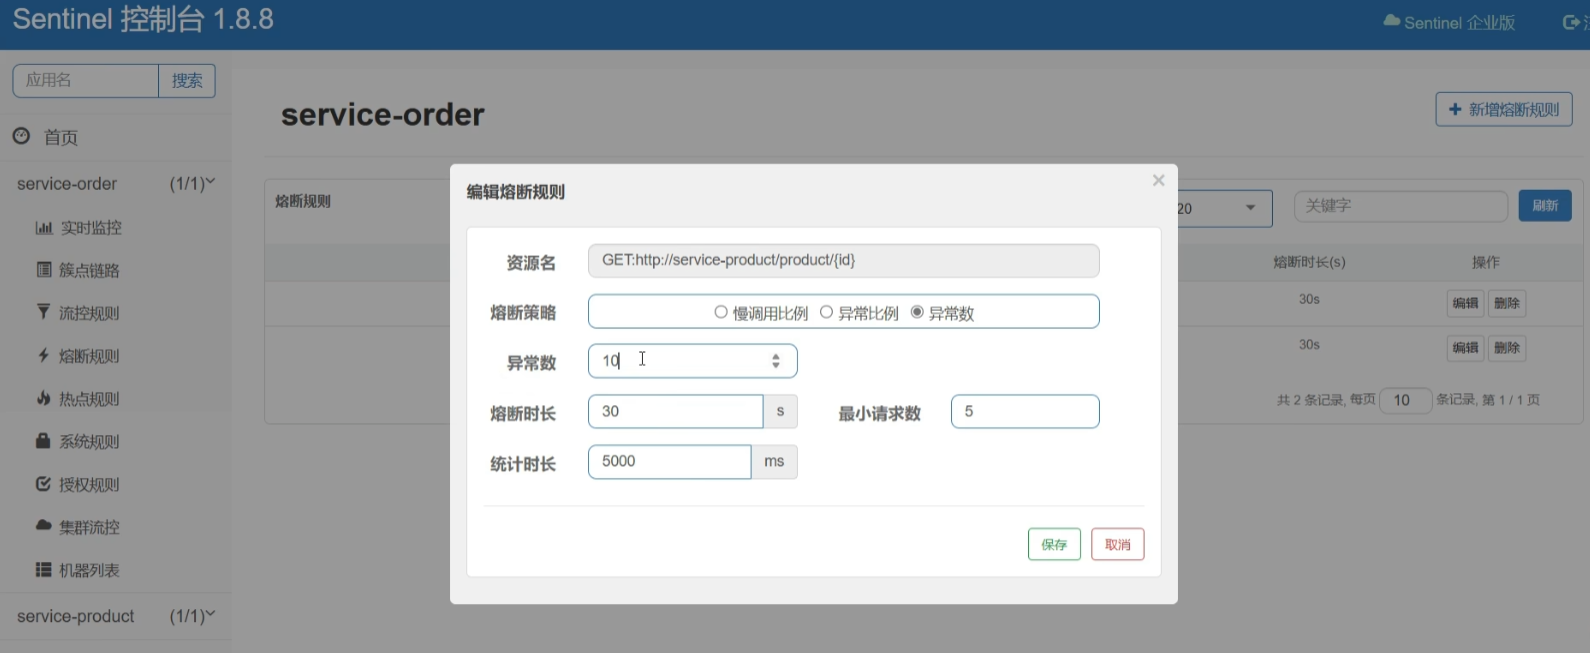Click 编辑 in the first 30s rule row
Viewport: 1590px width, 653px height.
(1465, 303)
